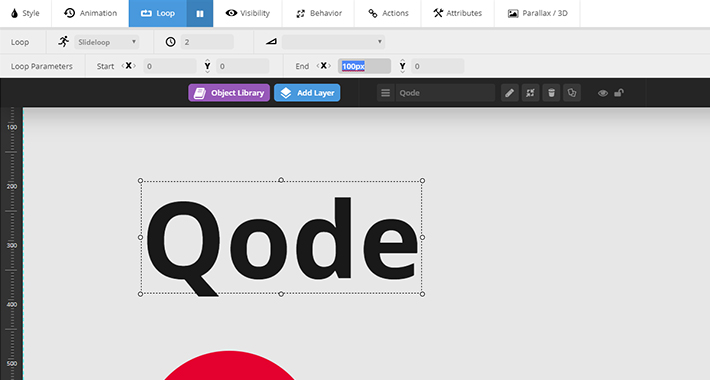Toggle the layer lock icon
The height and width of the screenshot is (380, 710).
click(x=619, y=93)
